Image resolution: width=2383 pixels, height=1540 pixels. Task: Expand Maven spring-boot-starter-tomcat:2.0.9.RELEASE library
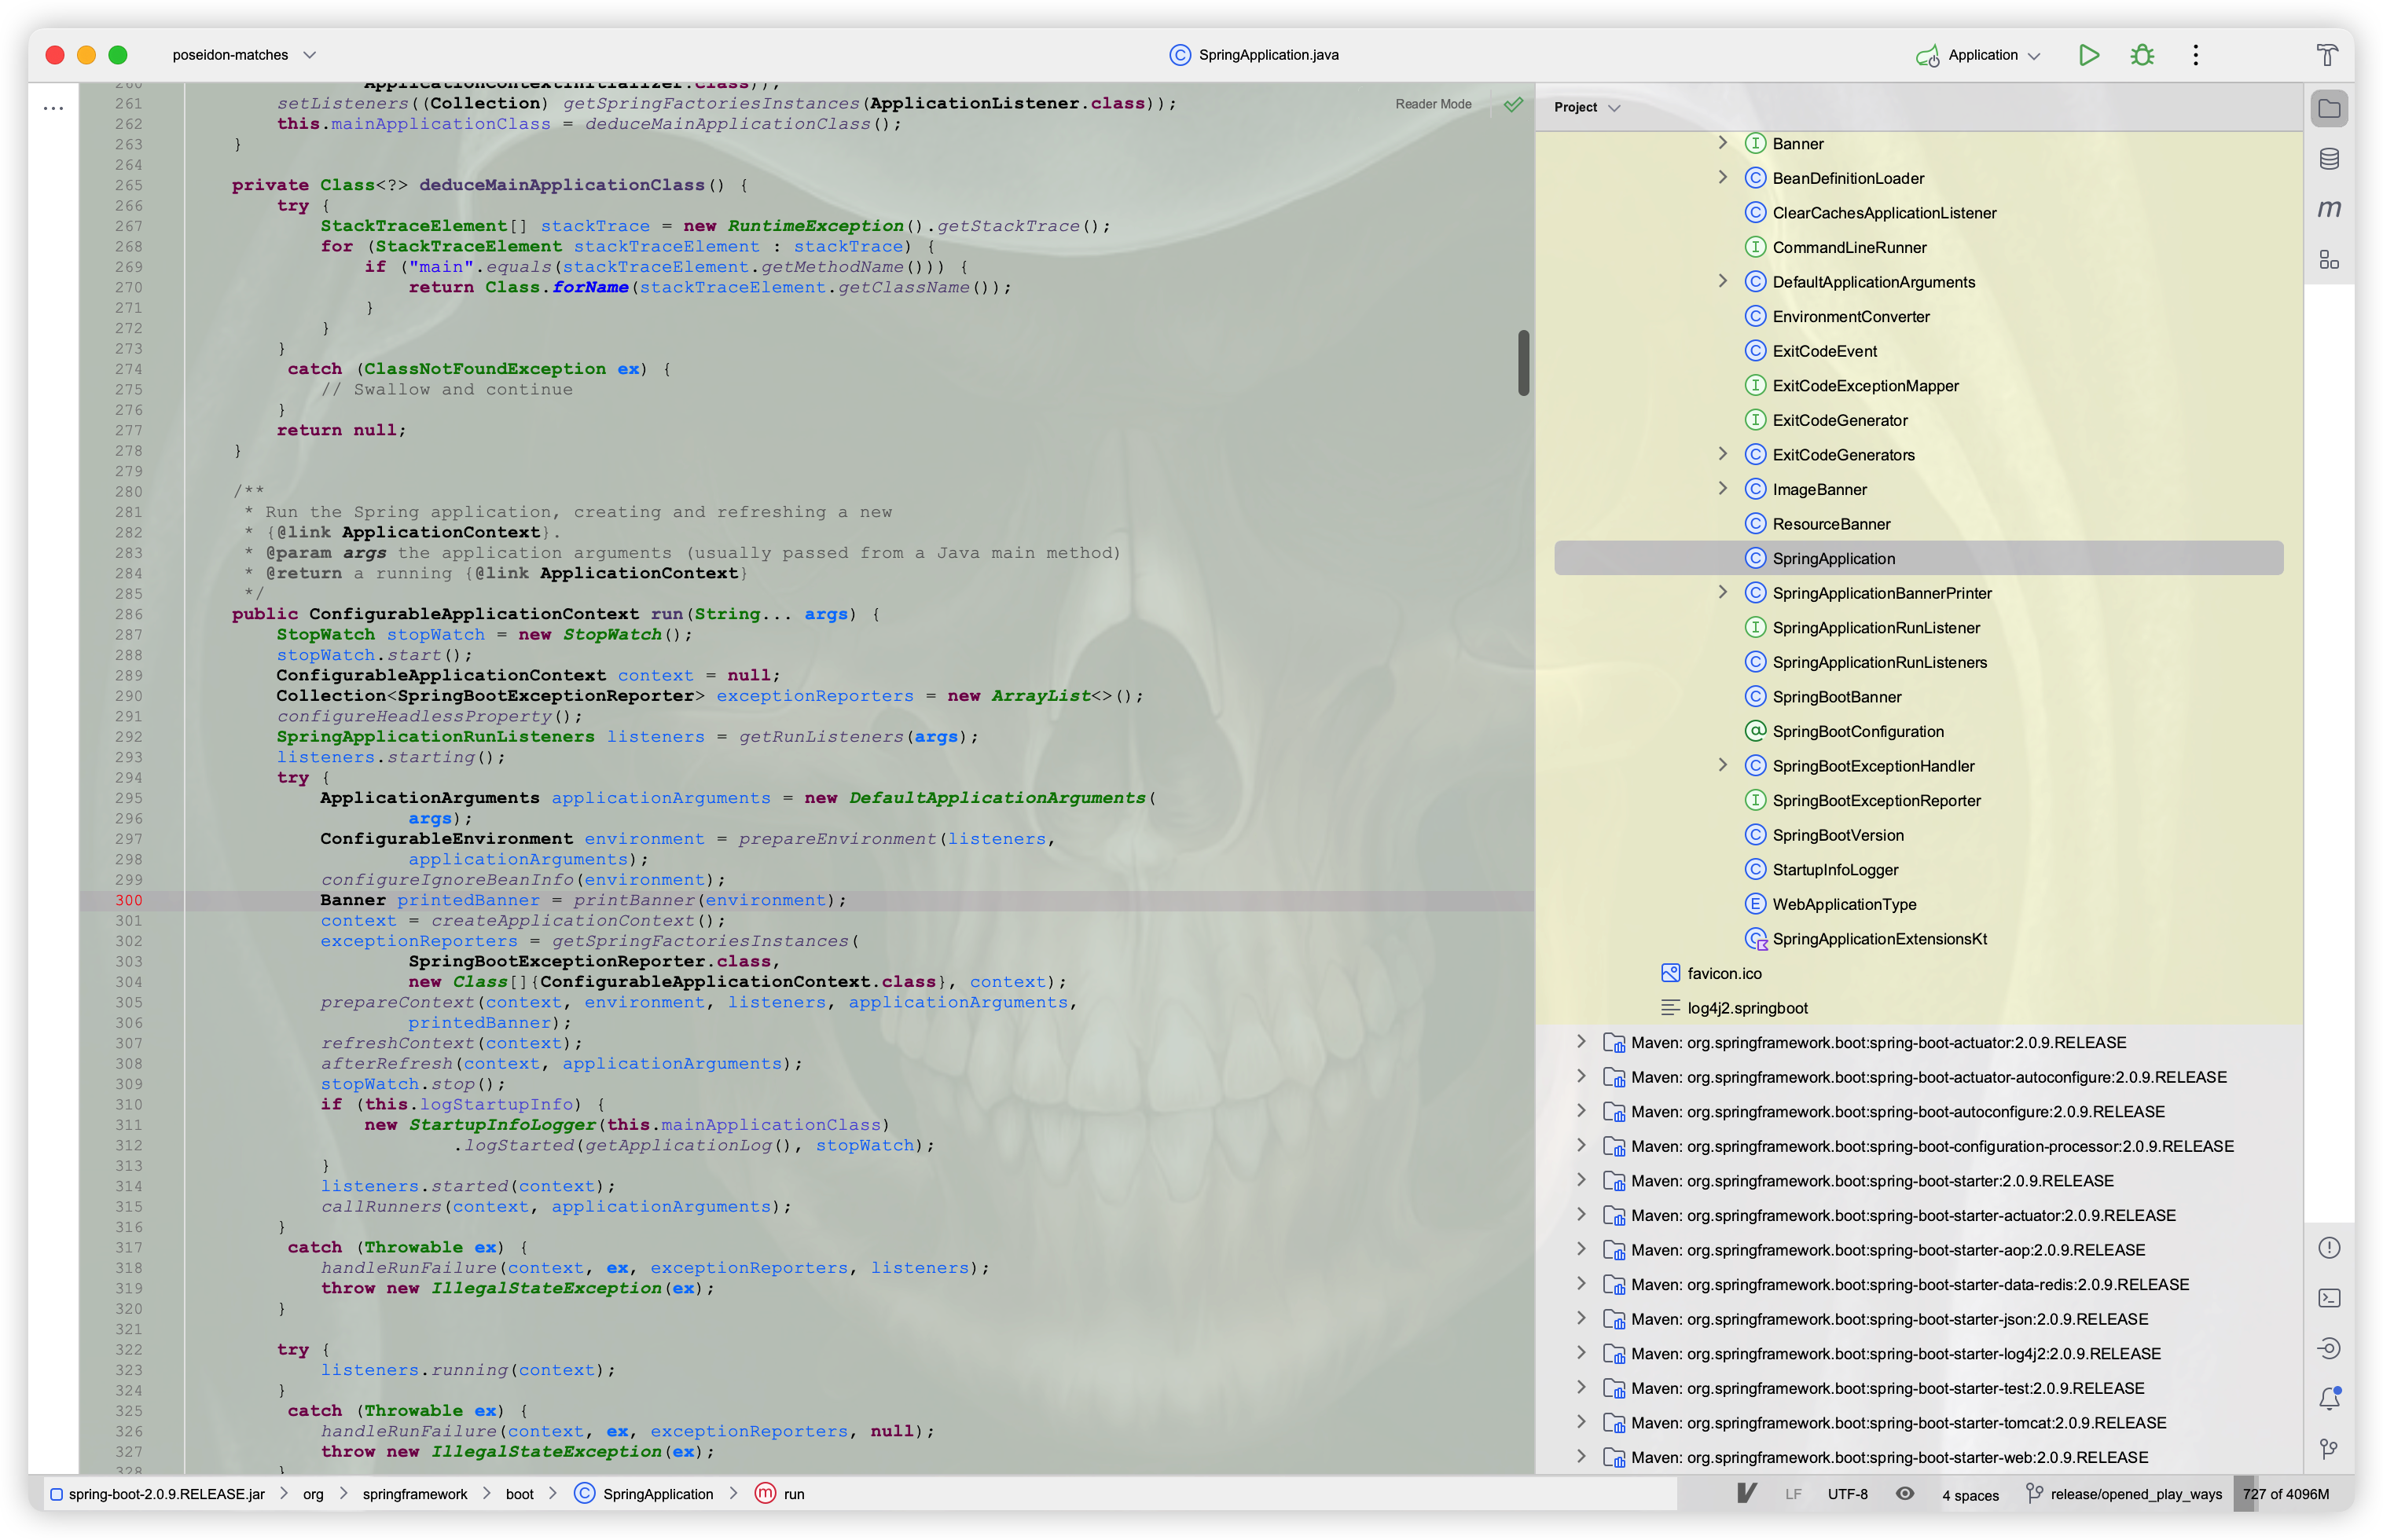pyautogui.click(x=1581, y=1422)
